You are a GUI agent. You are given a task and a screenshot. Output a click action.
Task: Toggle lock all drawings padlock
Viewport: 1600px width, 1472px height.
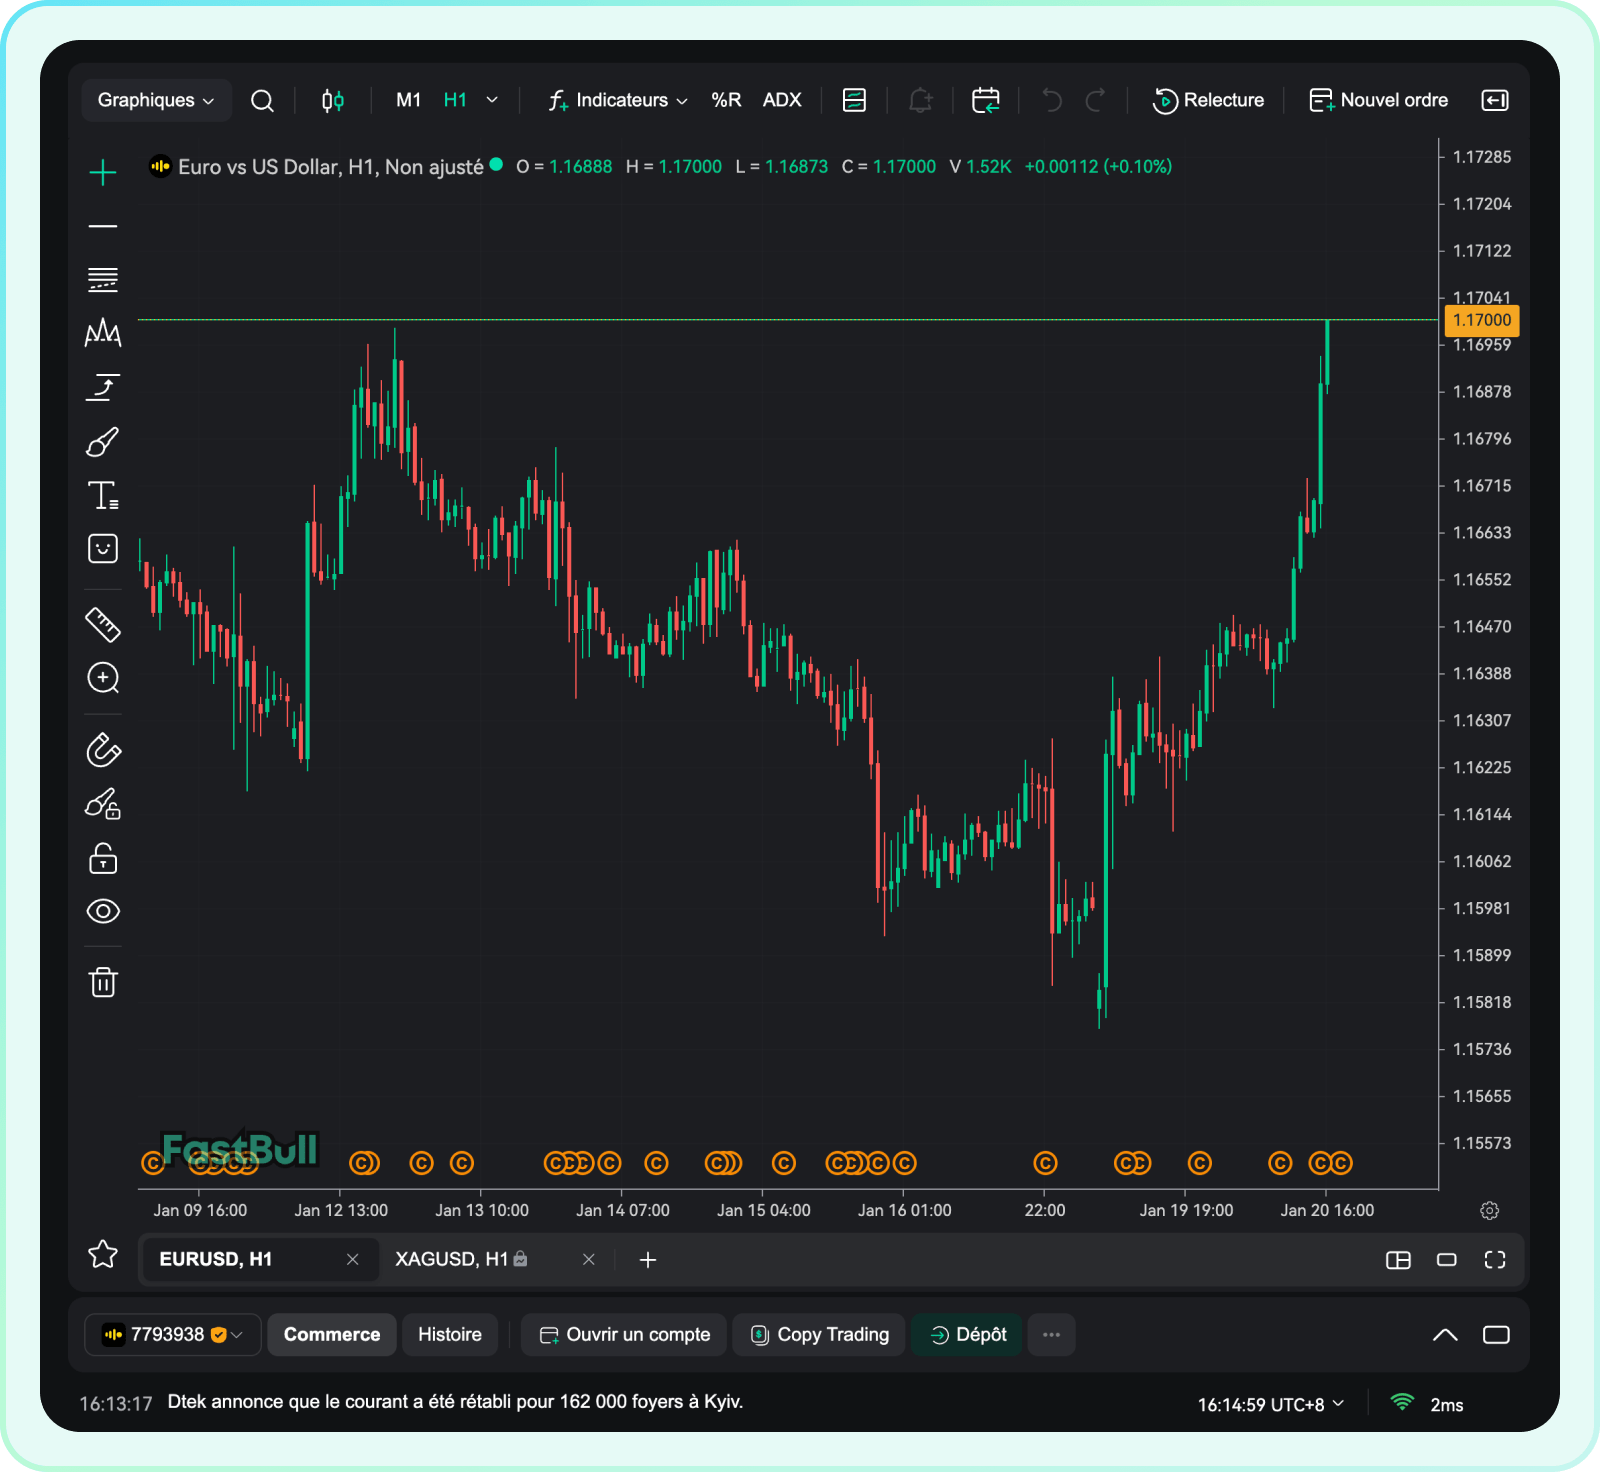click(102, 858)
